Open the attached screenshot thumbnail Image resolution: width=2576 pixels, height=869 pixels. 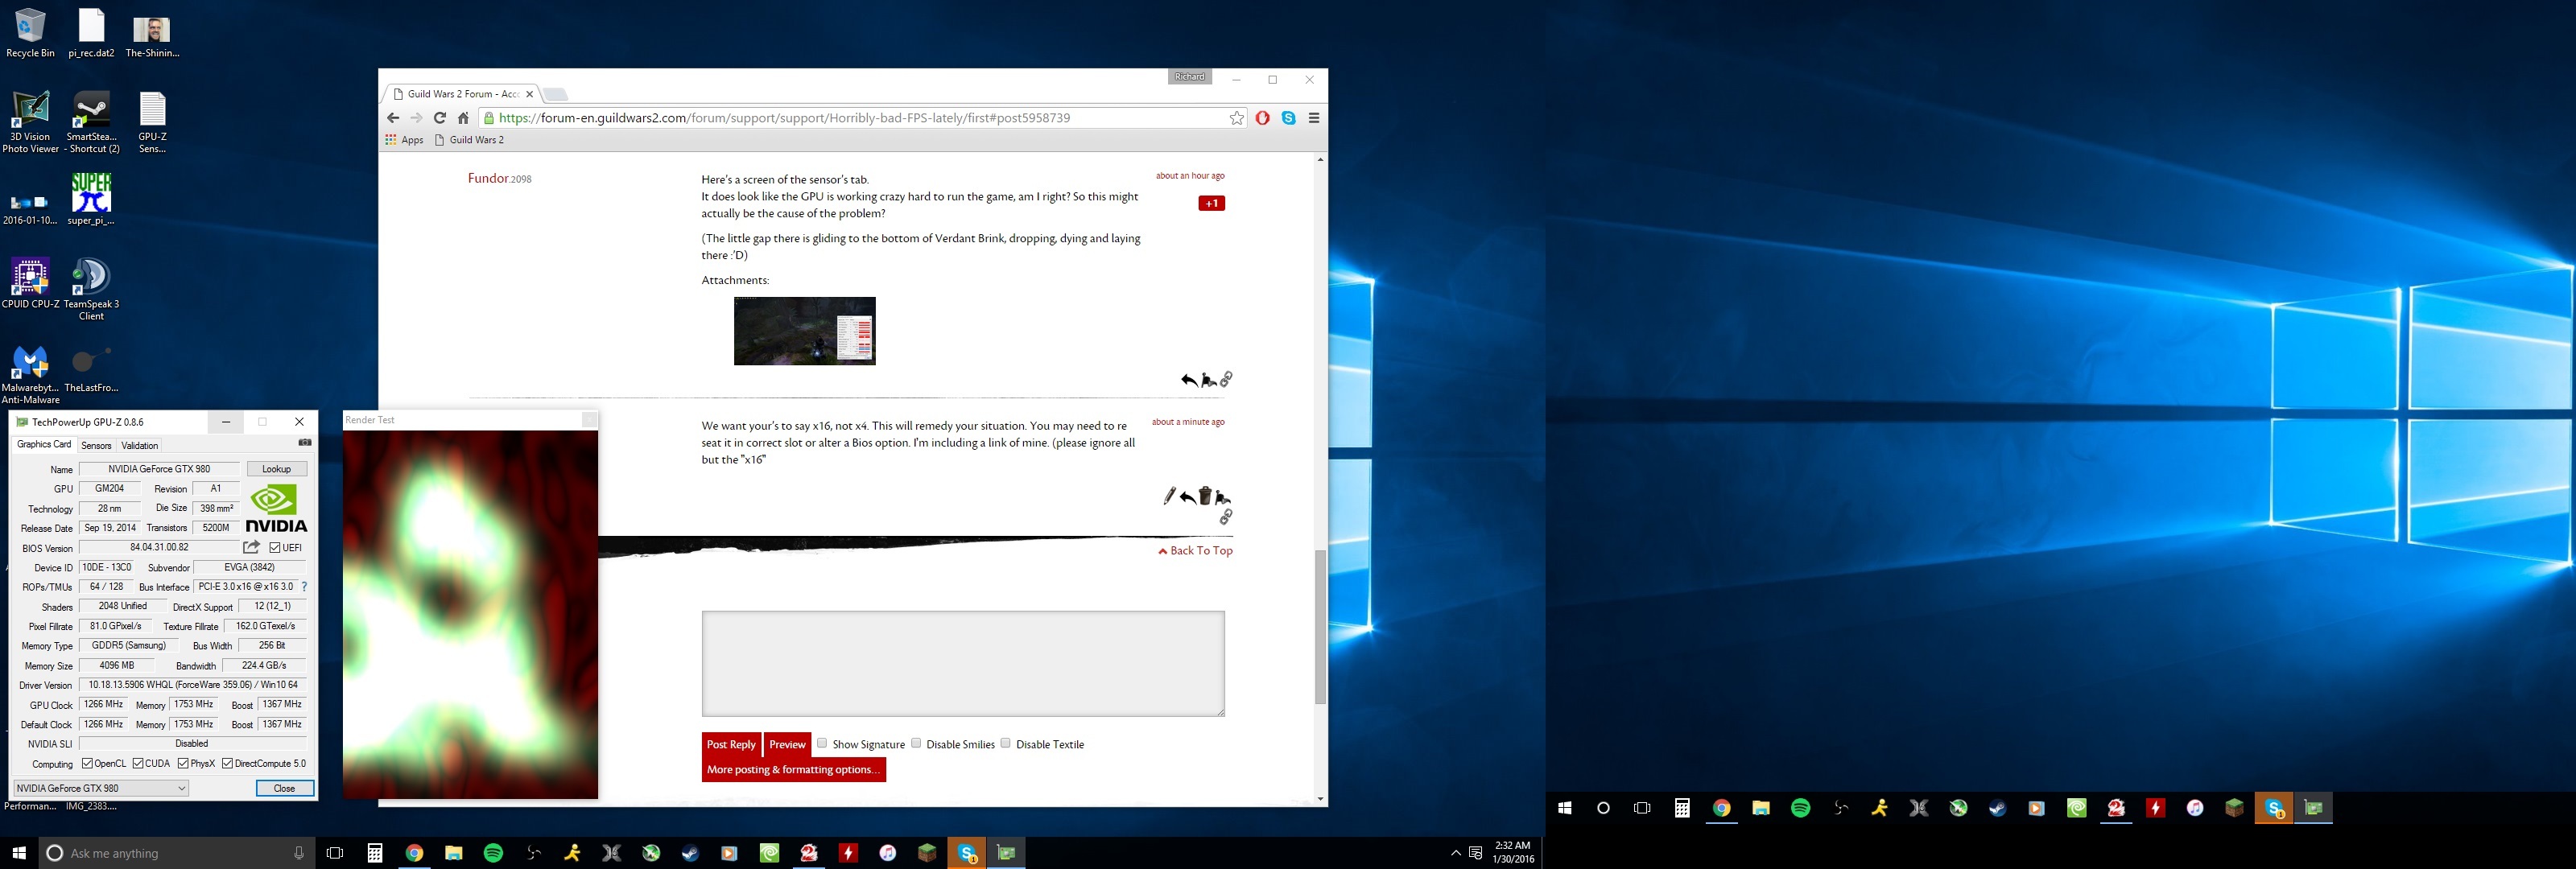pos(805,331)
